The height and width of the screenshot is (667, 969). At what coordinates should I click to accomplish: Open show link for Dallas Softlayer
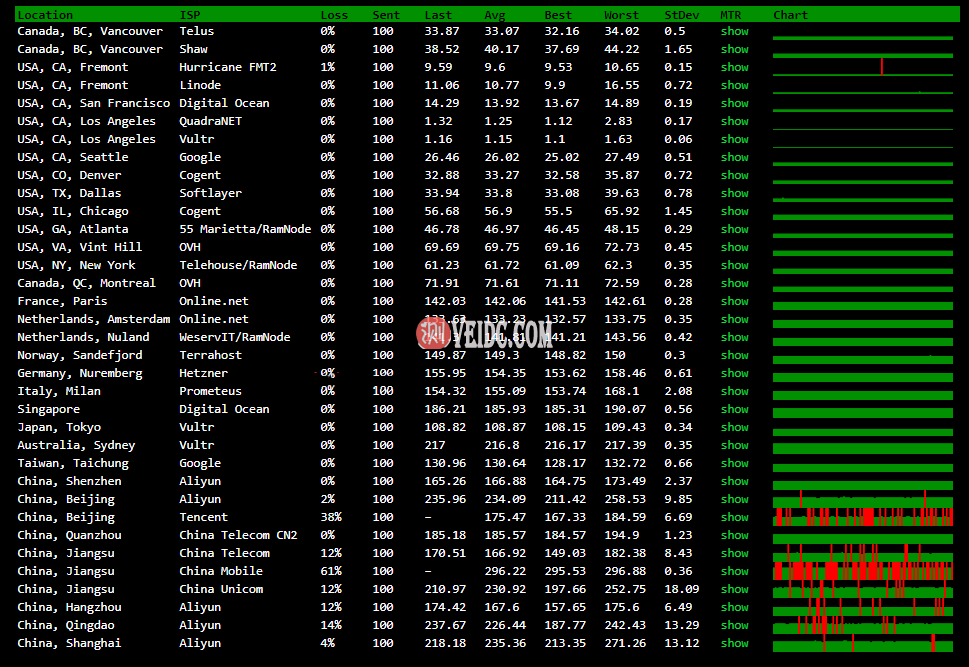click(734, 193)
